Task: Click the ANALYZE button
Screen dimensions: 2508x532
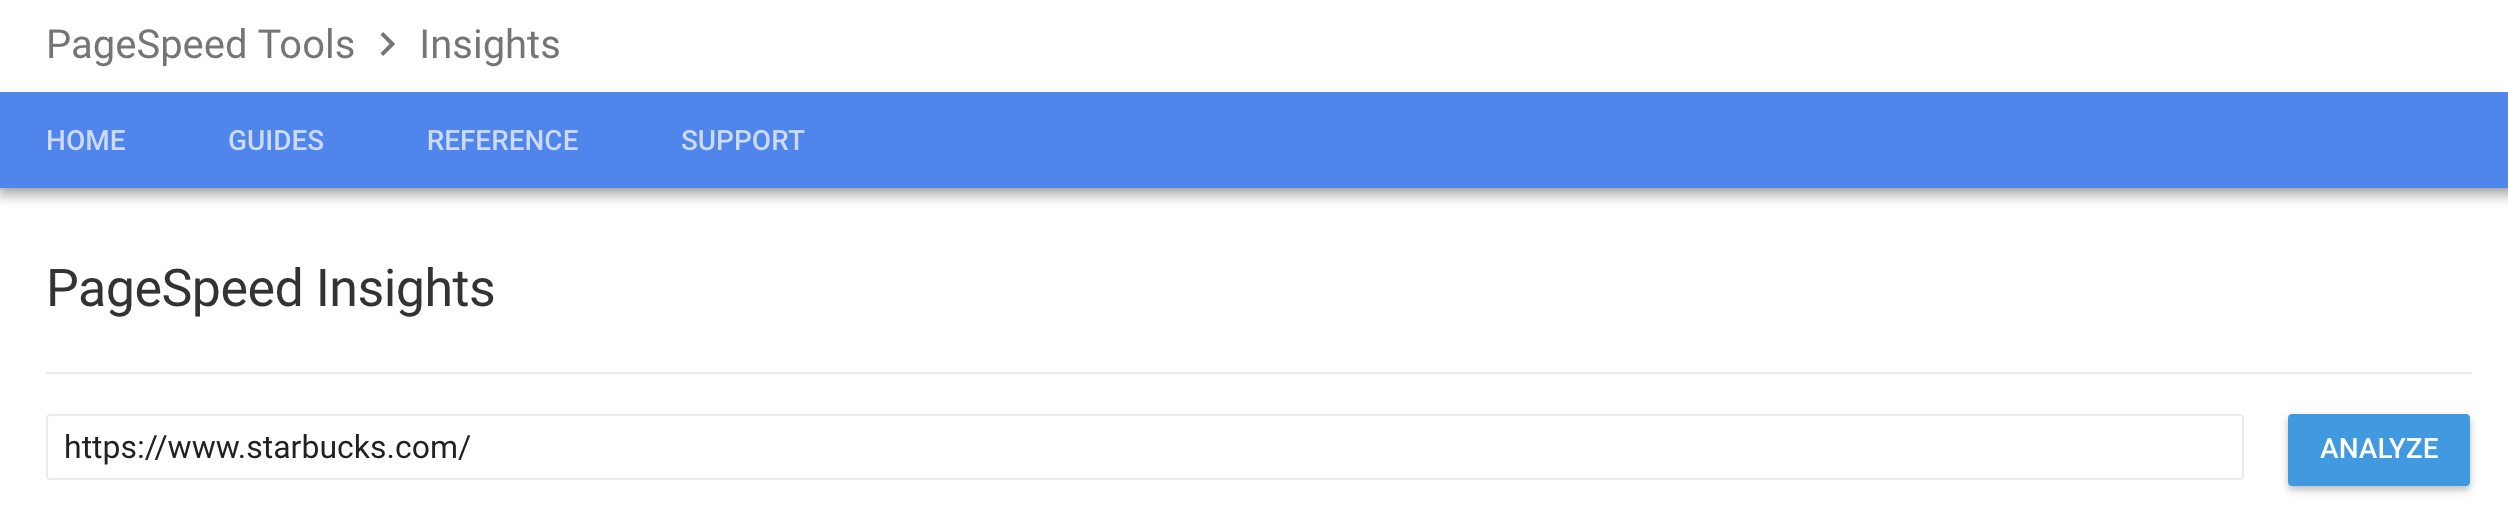Action: coord(2378,449)
